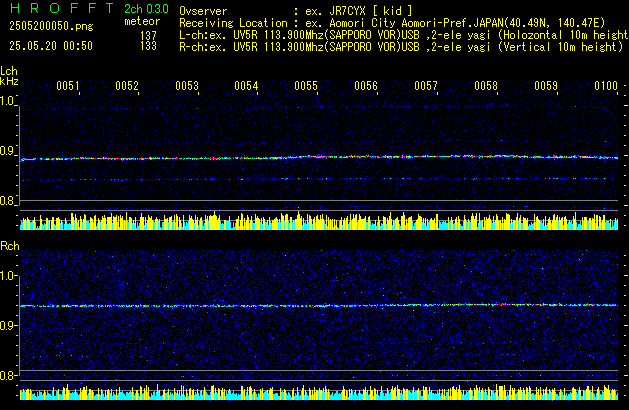Click the Rch channel label
Screen dimensions: 629x410
10,246
